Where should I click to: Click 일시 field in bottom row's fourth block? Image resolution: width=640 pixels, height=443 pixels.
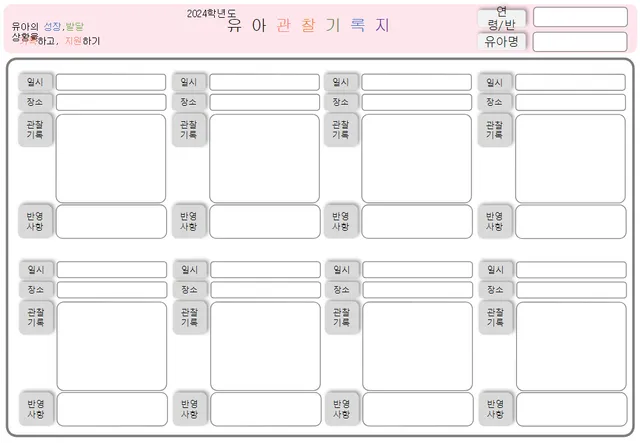coord(571,269)
